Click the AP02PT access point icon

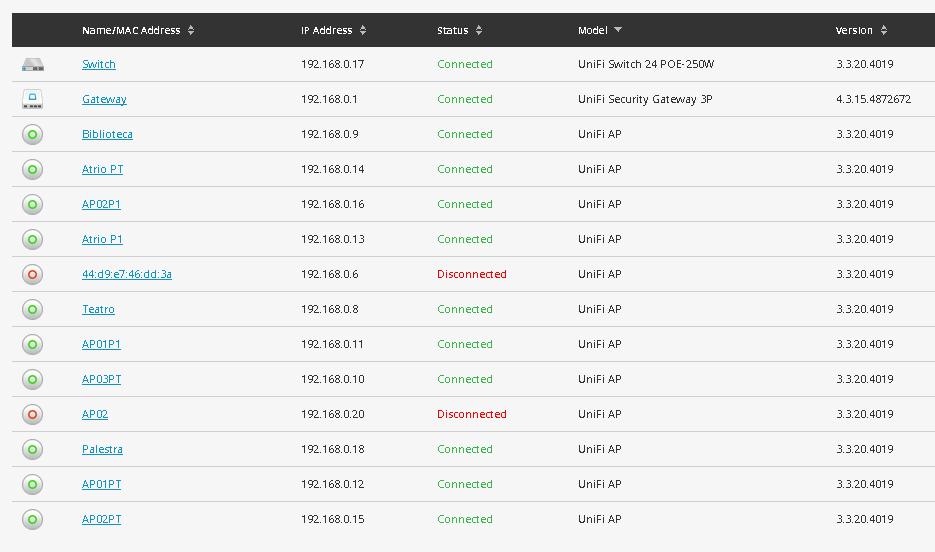point(33,519)
